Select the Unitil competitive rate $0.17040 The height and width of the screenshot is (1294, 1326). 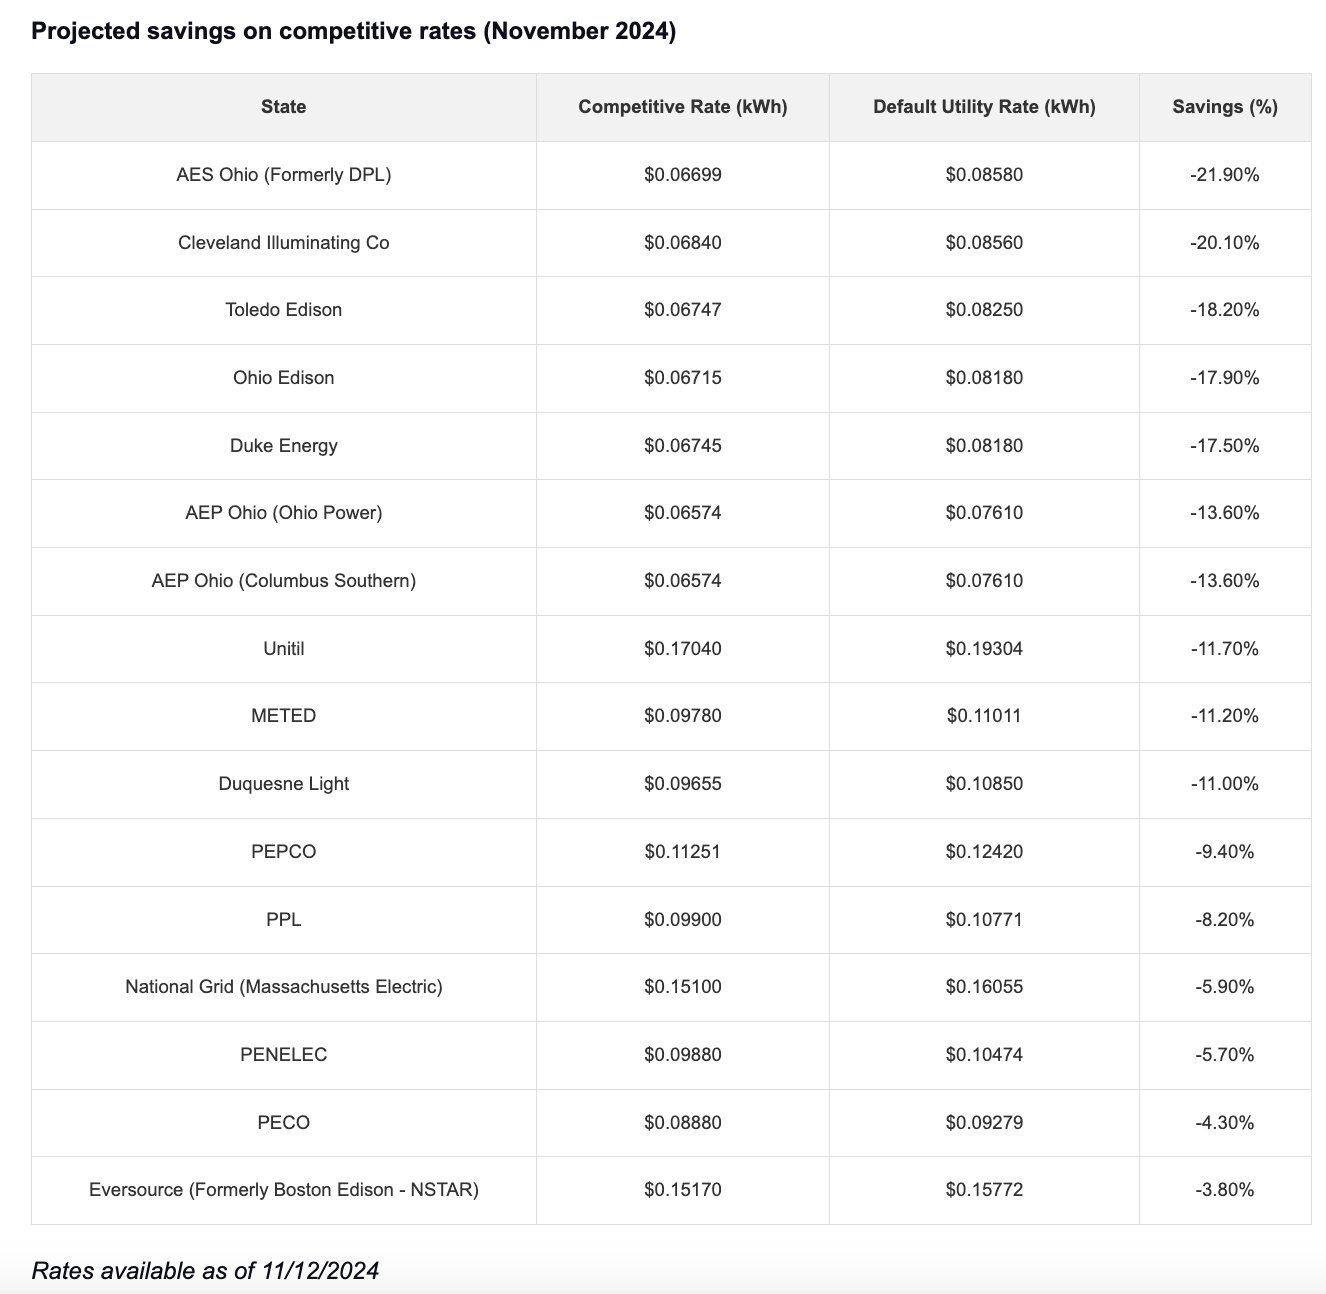(x=683, y=649)
